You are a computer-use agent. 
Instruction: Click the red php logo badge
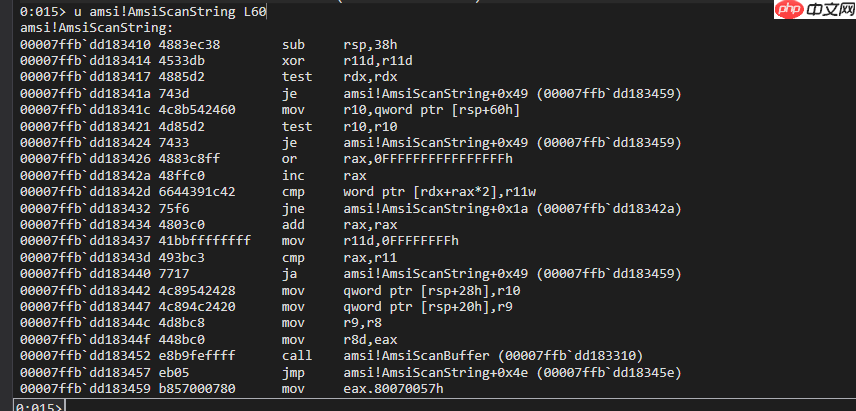coord(789,10)
